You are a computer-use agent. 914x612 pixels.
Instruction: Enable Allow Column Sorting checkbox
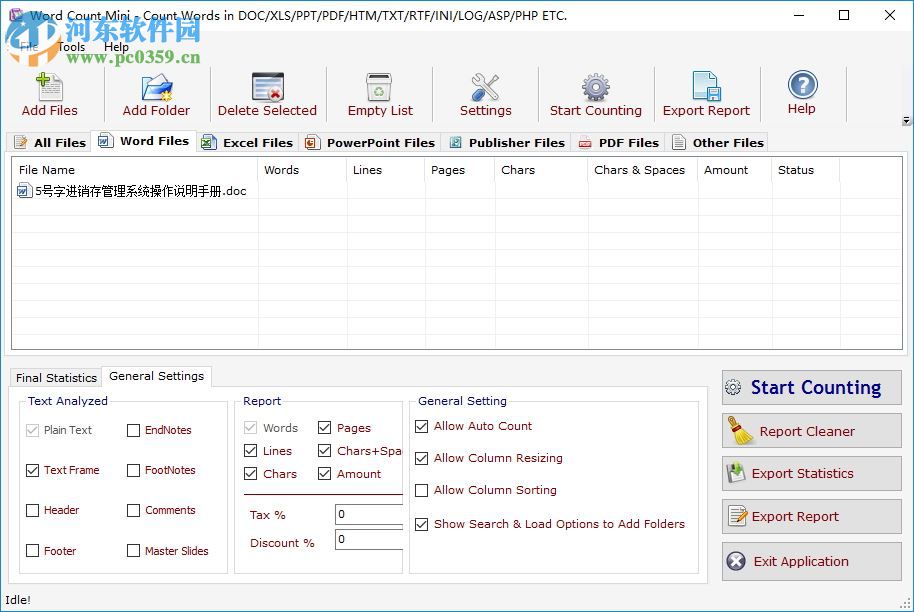[421, 490]
